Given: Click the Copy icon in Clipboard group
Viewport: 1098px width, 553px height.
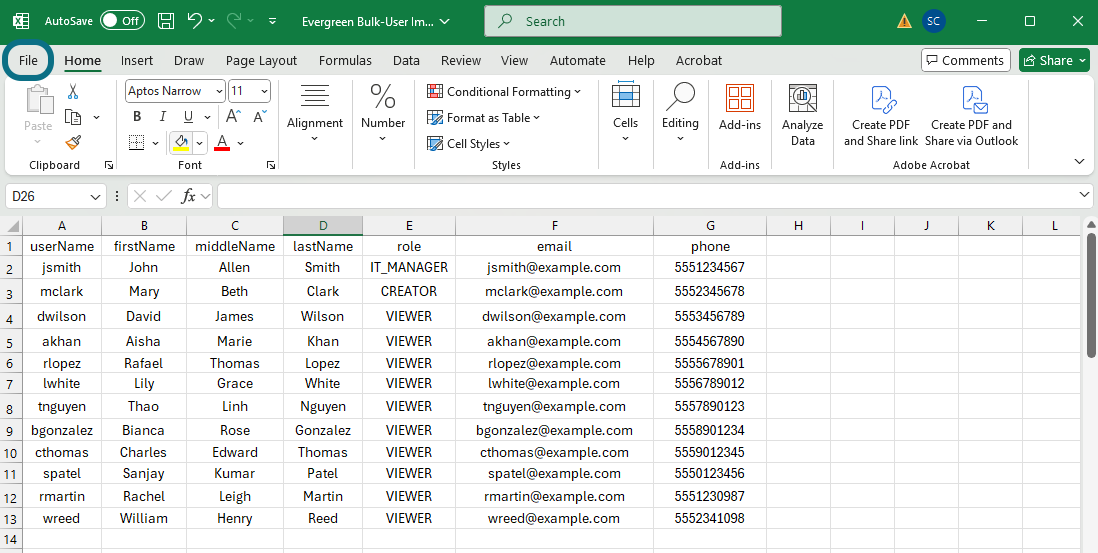Looking at the screenshot, I should 73,117.
